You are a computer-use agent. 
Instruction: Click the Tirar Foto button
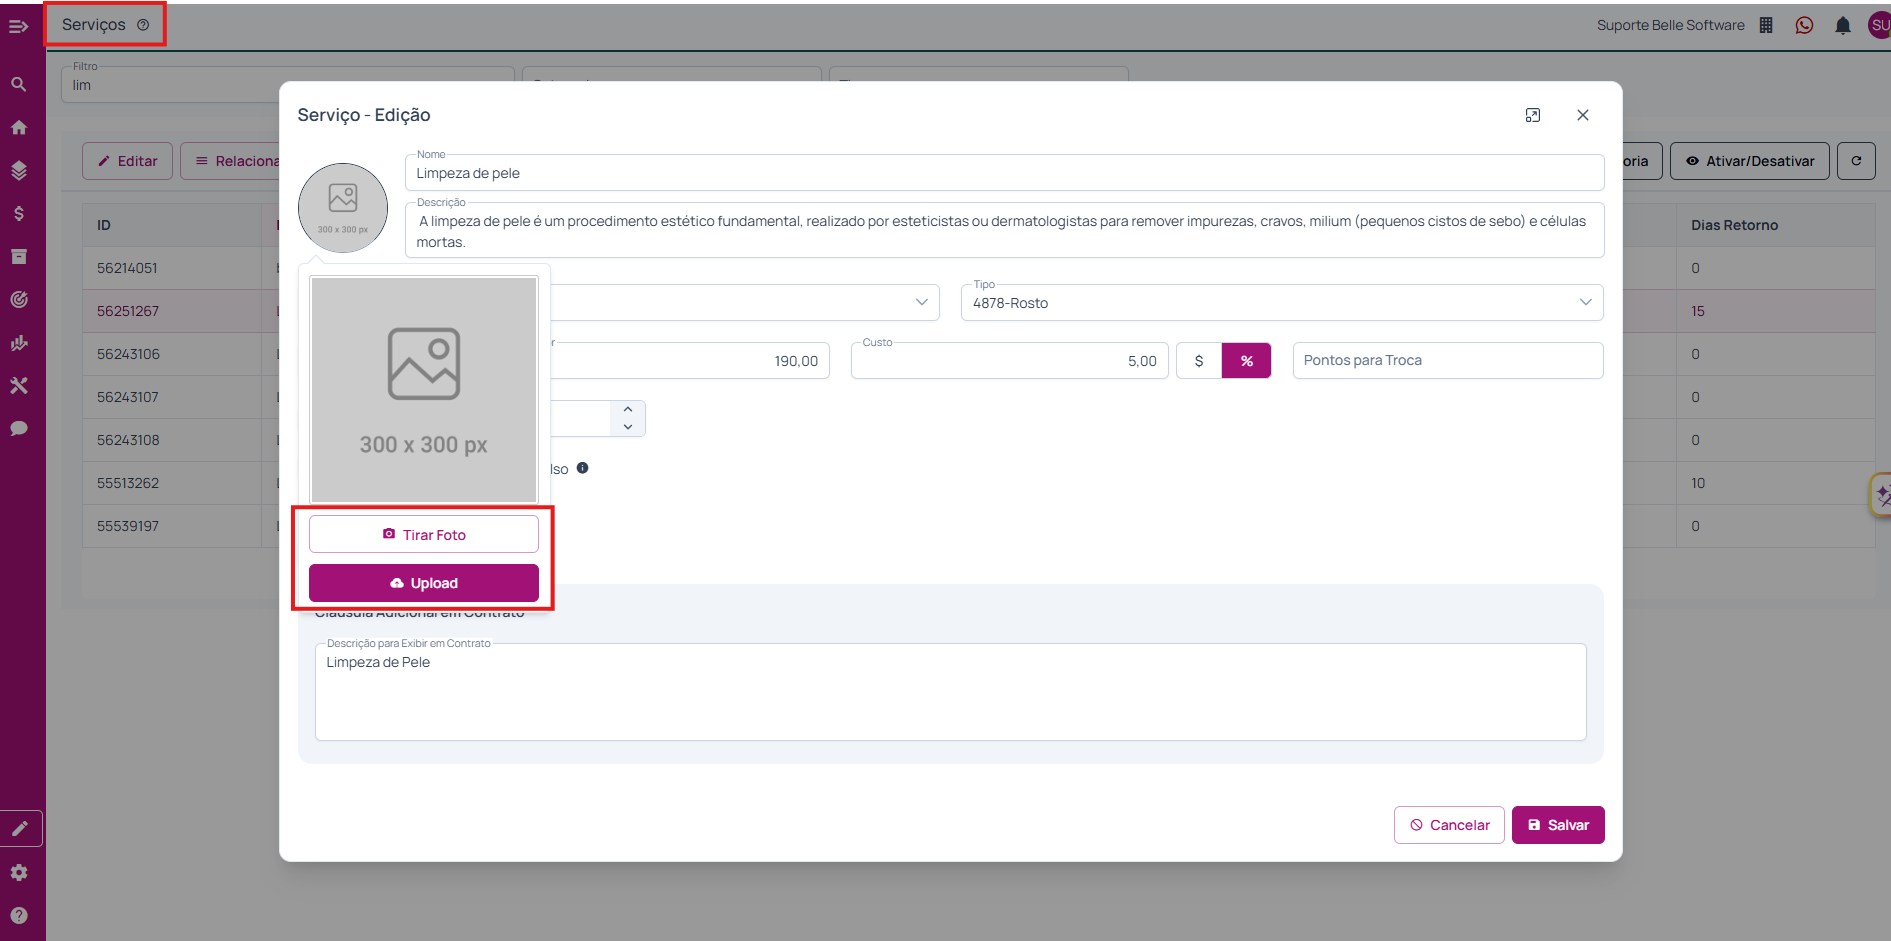coord(424,534)
